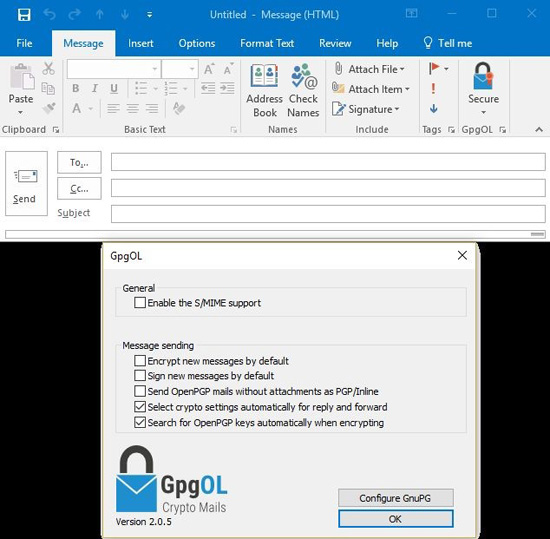
Task: Open the Customize Quick Access Toolbar dropdown
Action: [x=149, y=15]
